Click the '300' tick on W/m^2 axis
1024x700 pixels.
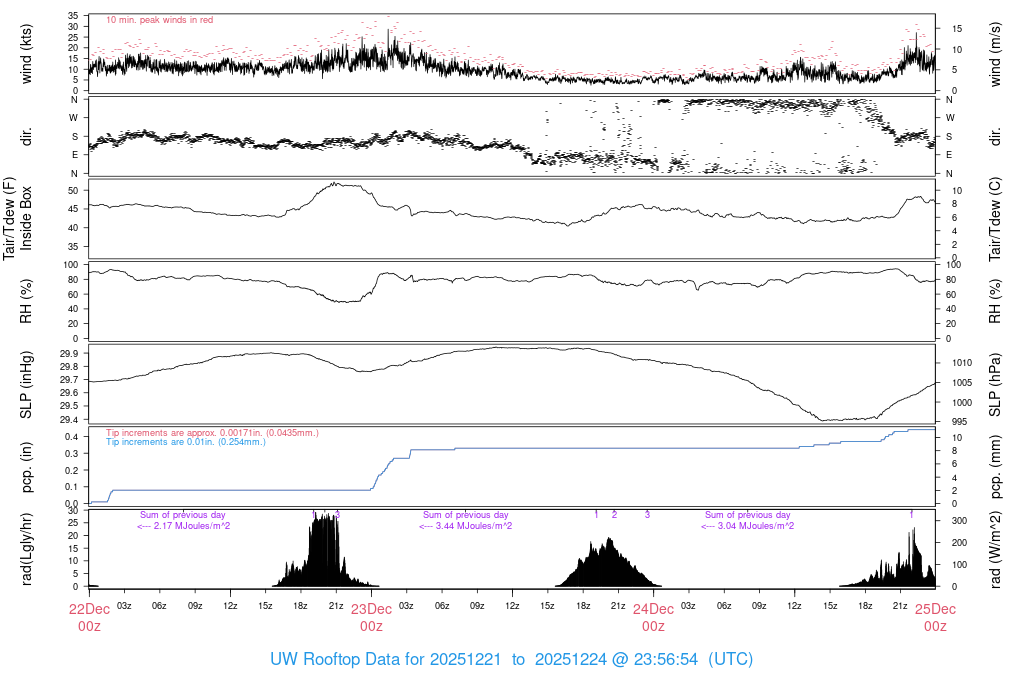(x=959, y=521)
